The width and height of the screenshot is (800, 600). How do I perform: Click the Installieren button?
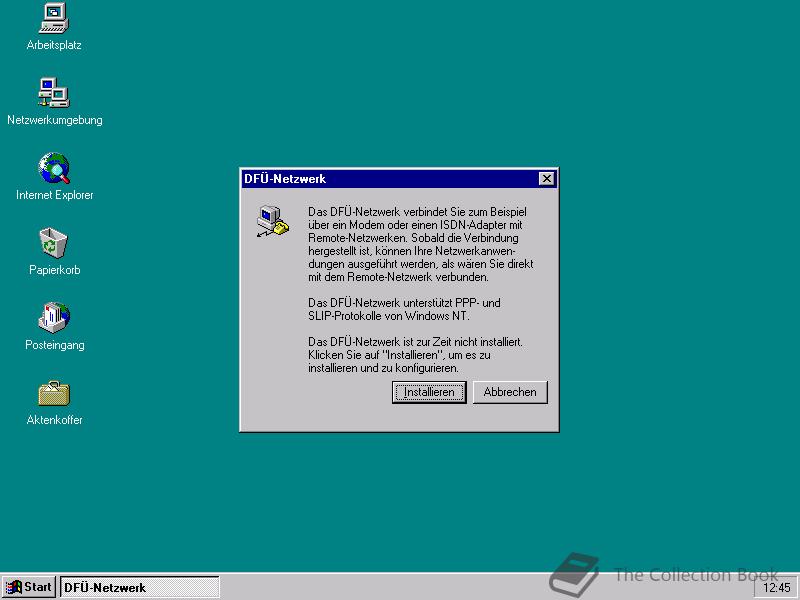429,392
